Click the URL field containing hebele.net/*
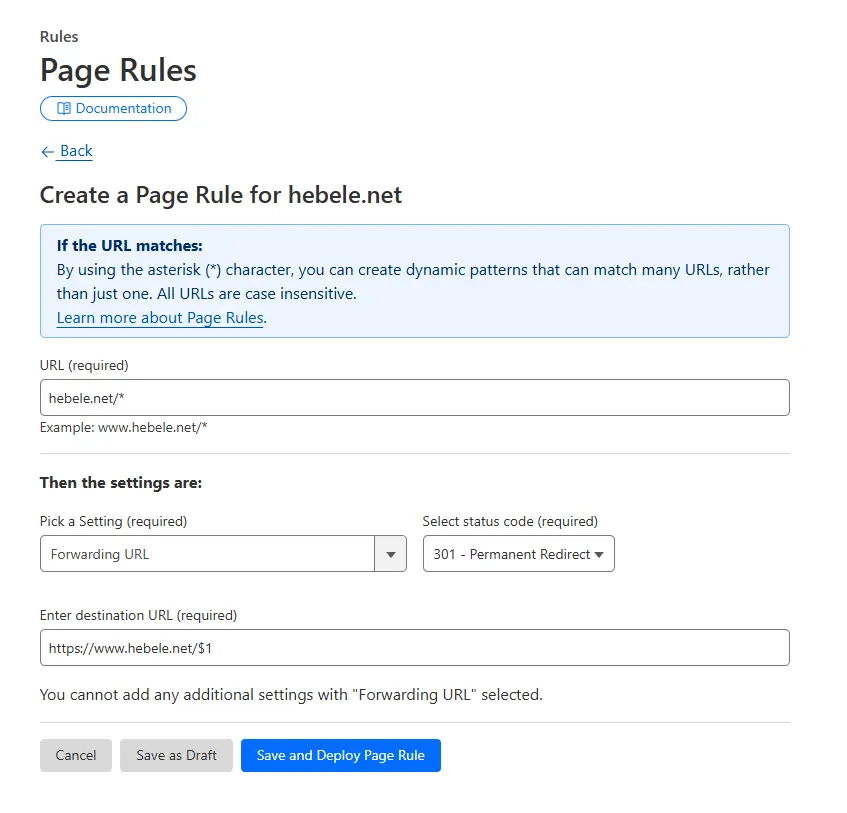Image resolution: width=847 pixels, height=813 pixels. pyautogui.click(x=414, y=398)
